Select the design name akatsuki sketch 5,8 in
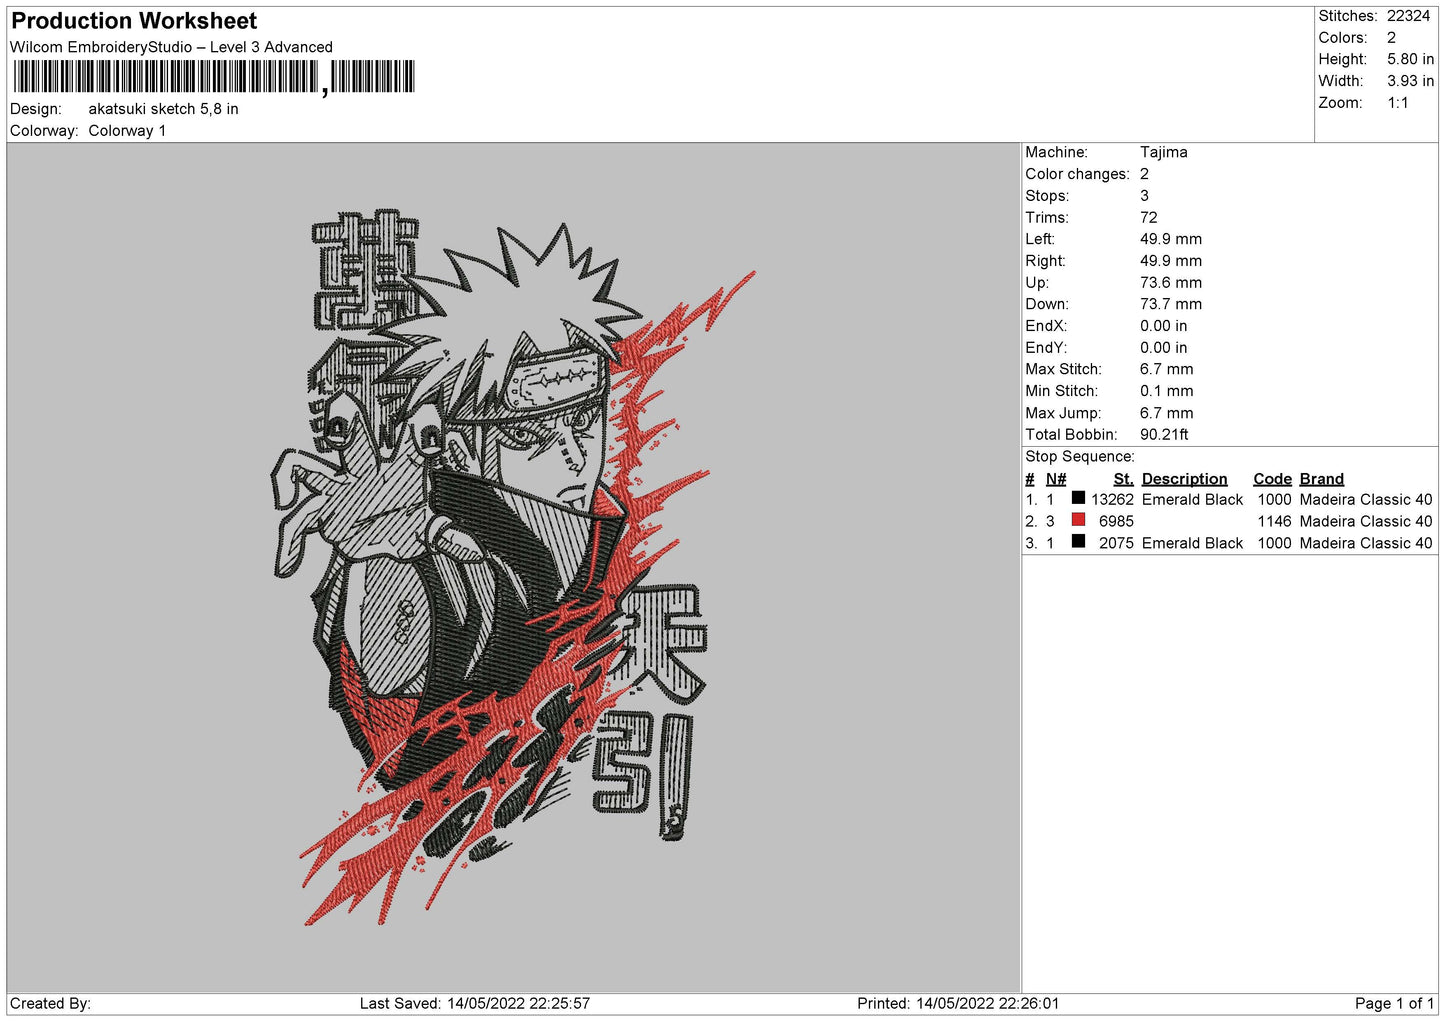This screenshot has width=1445, height=1021. pos(163,109)
